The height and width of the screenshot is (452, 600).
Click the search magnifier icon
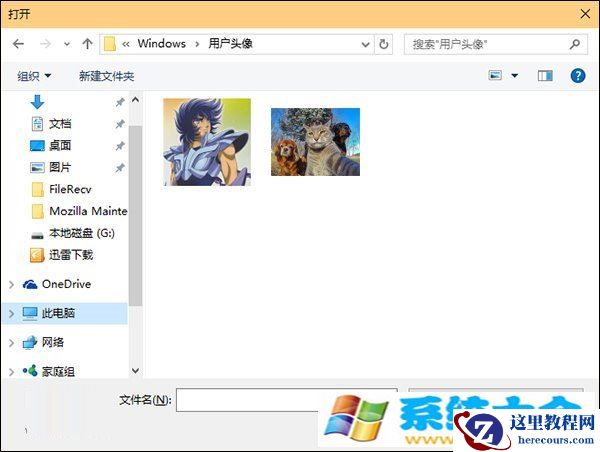point(574,44)
